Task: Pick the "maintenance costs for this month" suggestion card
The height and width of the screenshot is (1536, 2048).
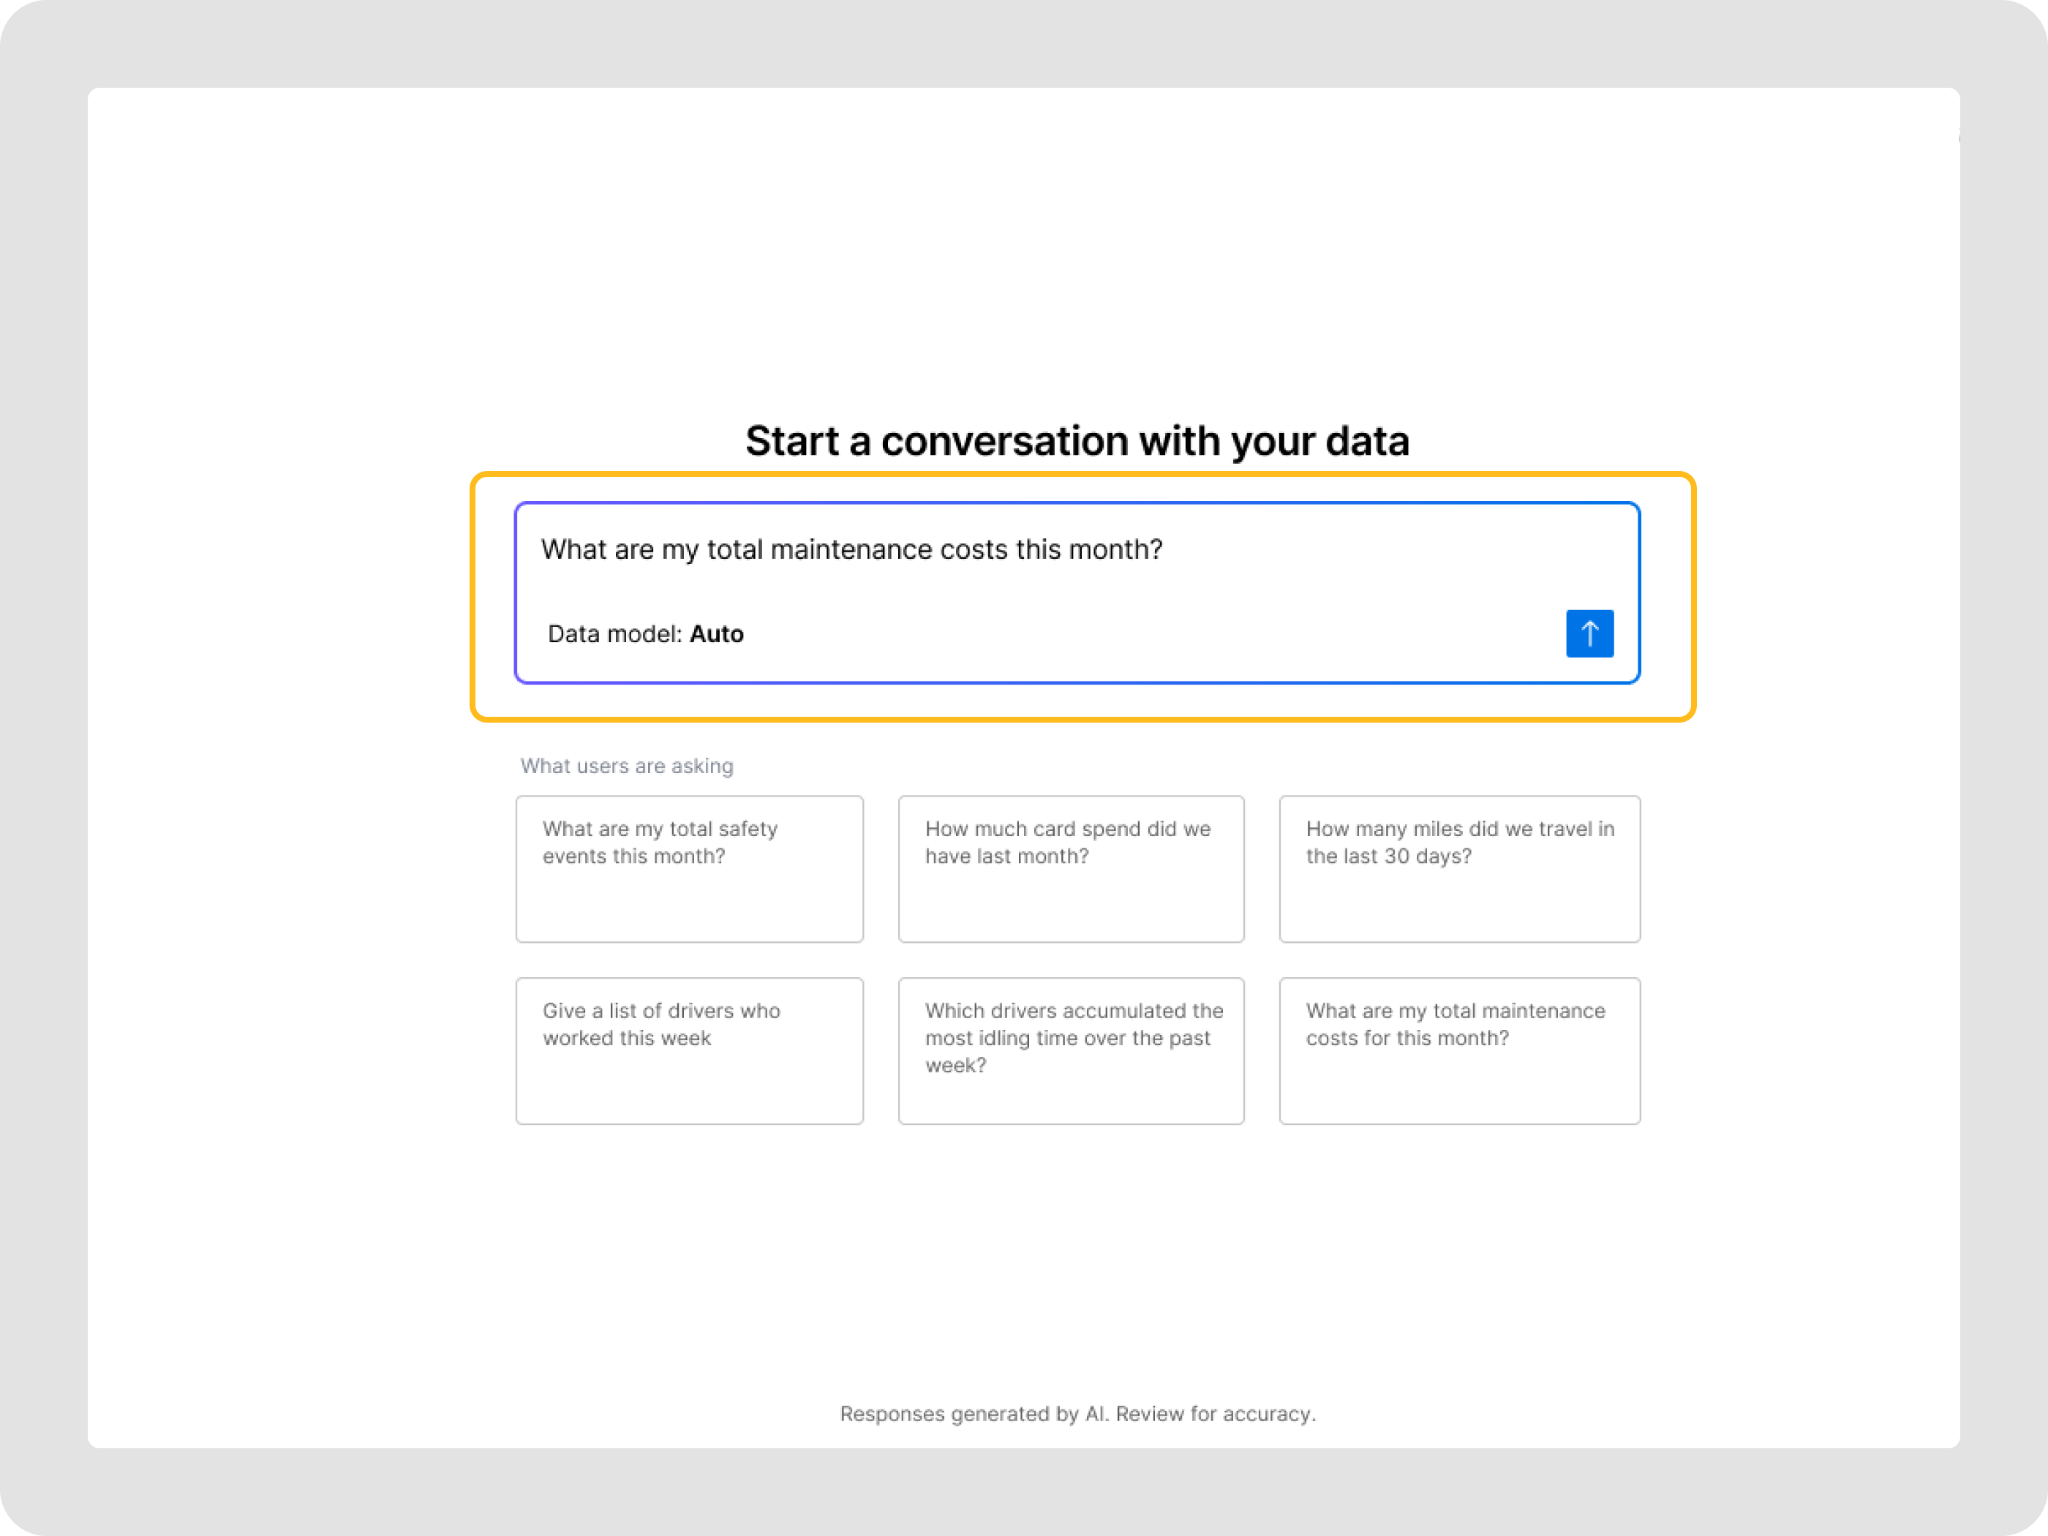Action: coord(1459,1050)
